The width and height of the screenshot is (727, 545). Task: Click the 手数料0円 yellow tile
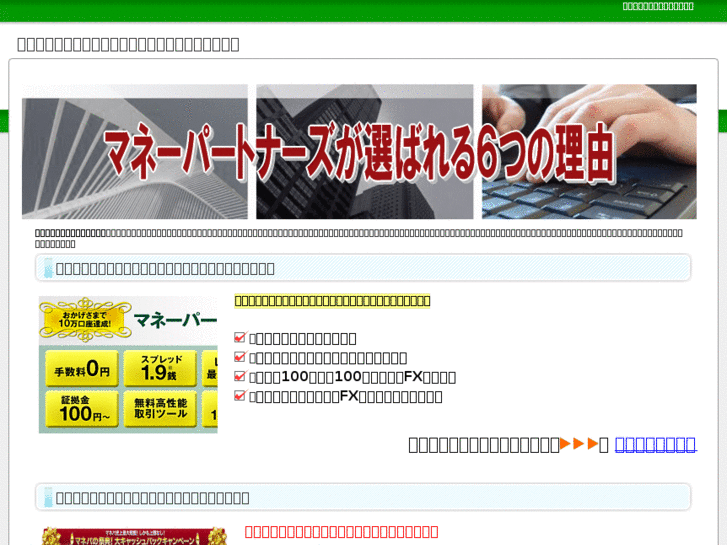tap(82, 369)
